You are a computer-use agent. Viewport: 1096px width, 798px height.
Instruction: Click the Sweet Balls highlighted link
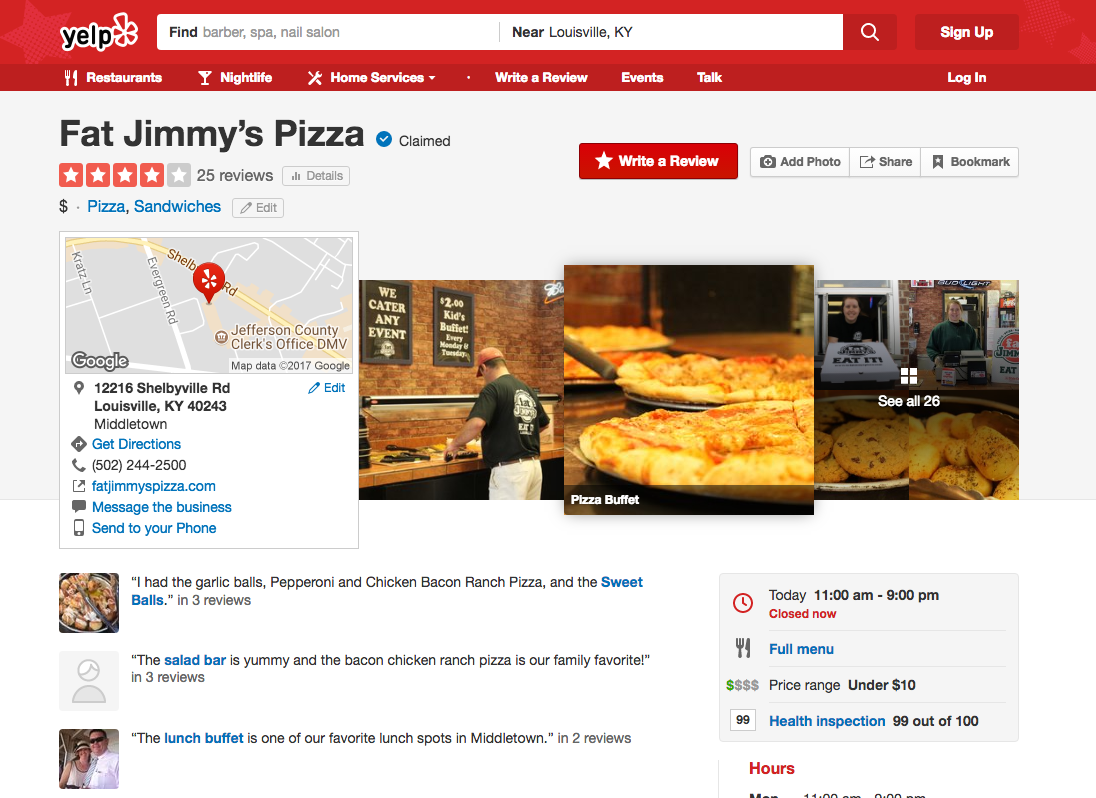pyautogui.click(x=621, y=582)
